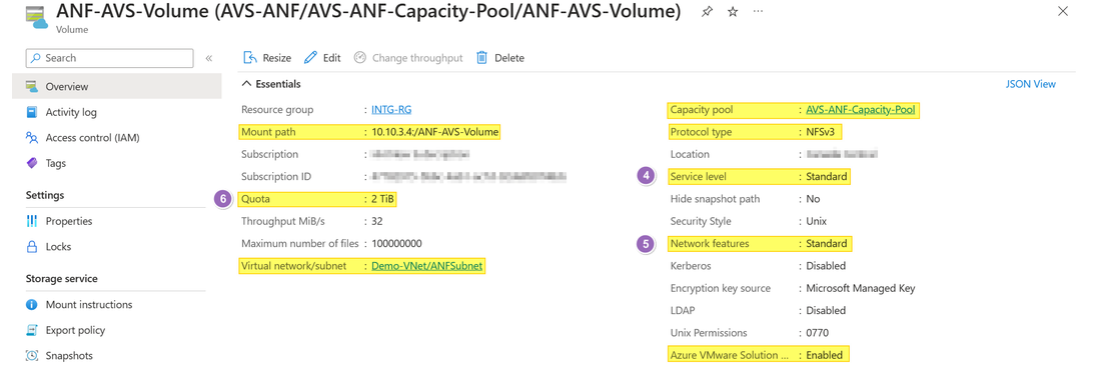Select the Azure VMware Solution Enabled value
Viewport: 1105px width, 388px height.
pos(824,355)
